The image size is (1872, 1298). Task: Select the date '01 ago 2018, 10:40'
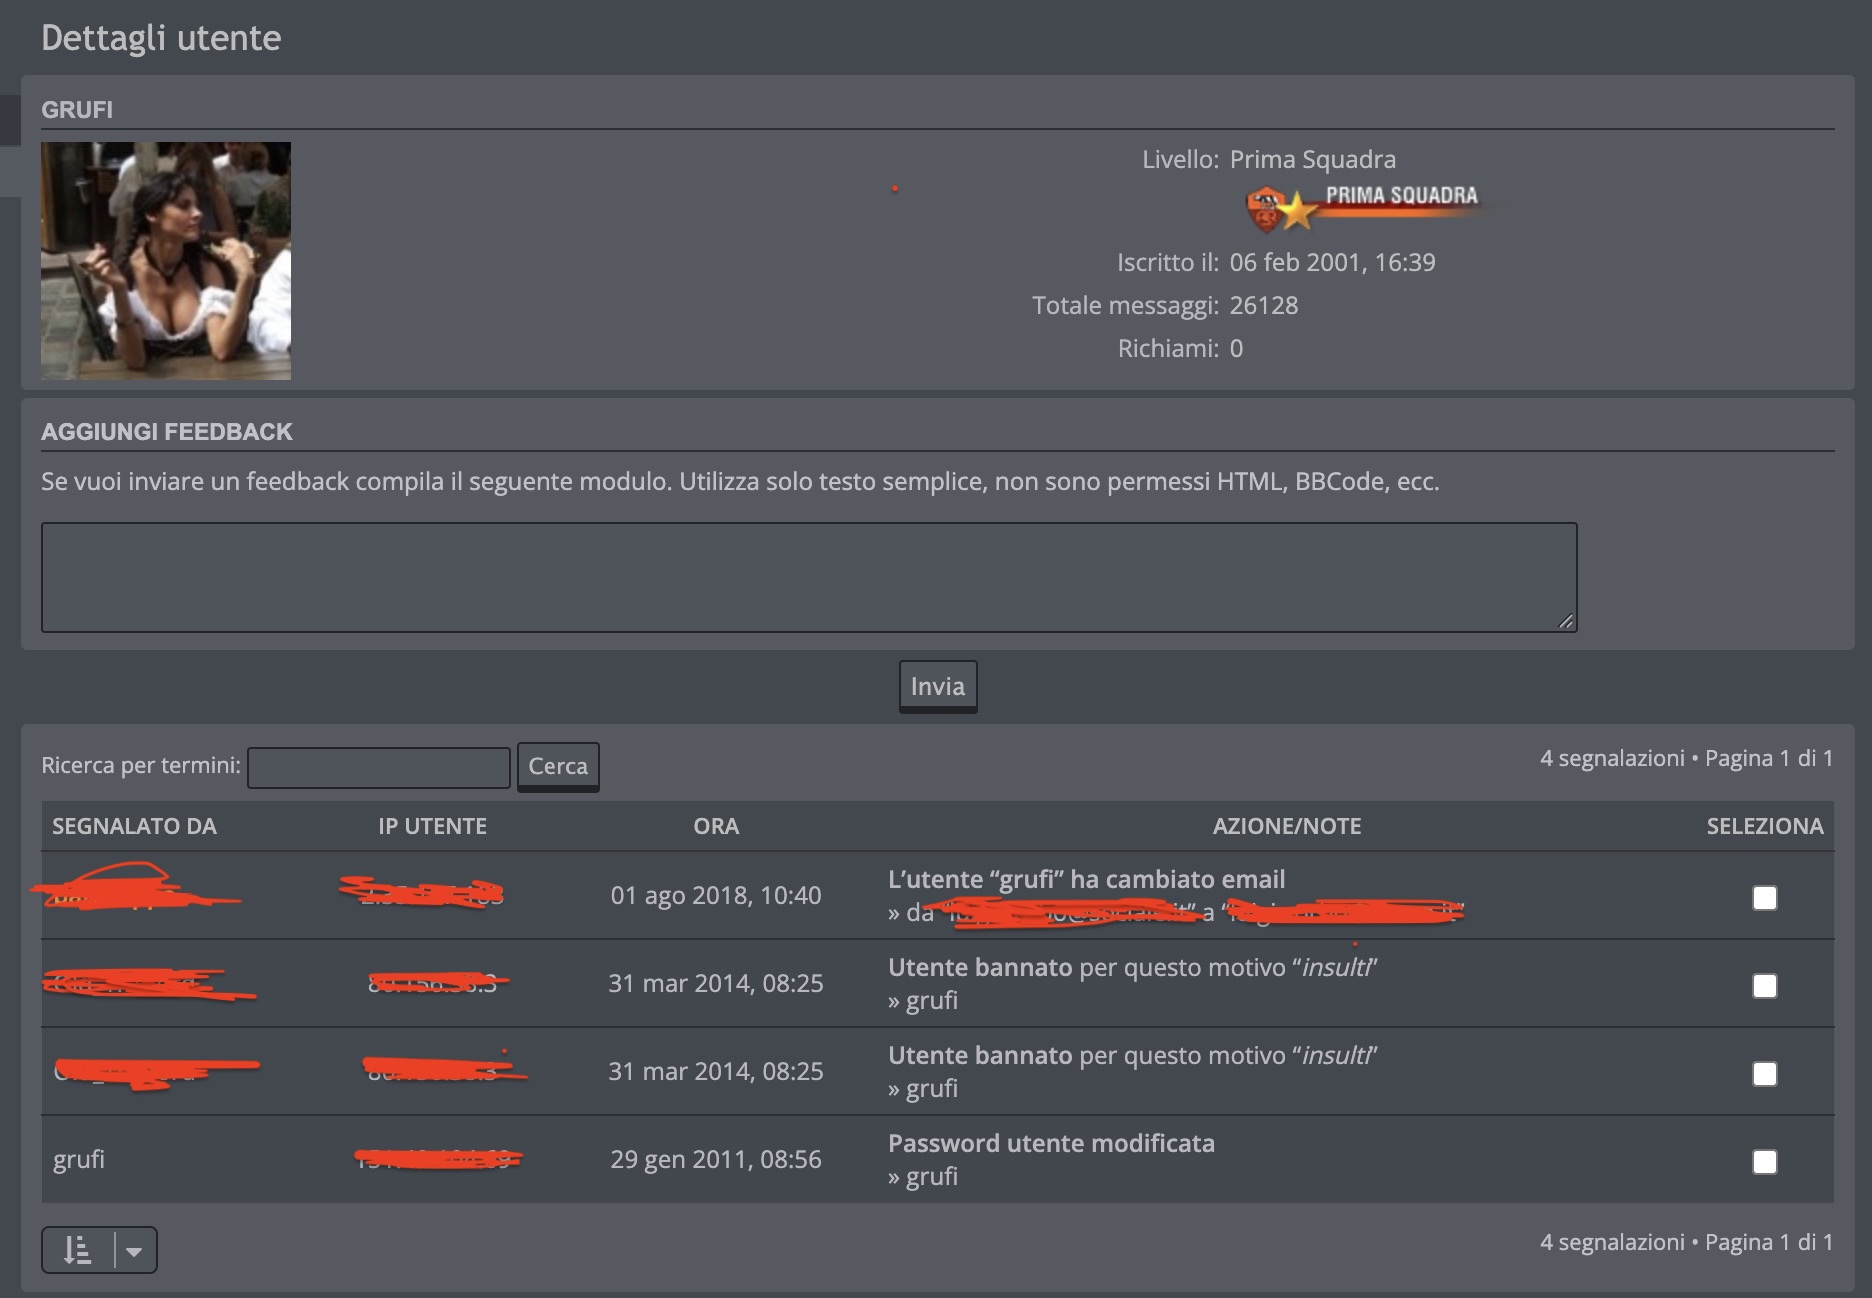(716, 895)
